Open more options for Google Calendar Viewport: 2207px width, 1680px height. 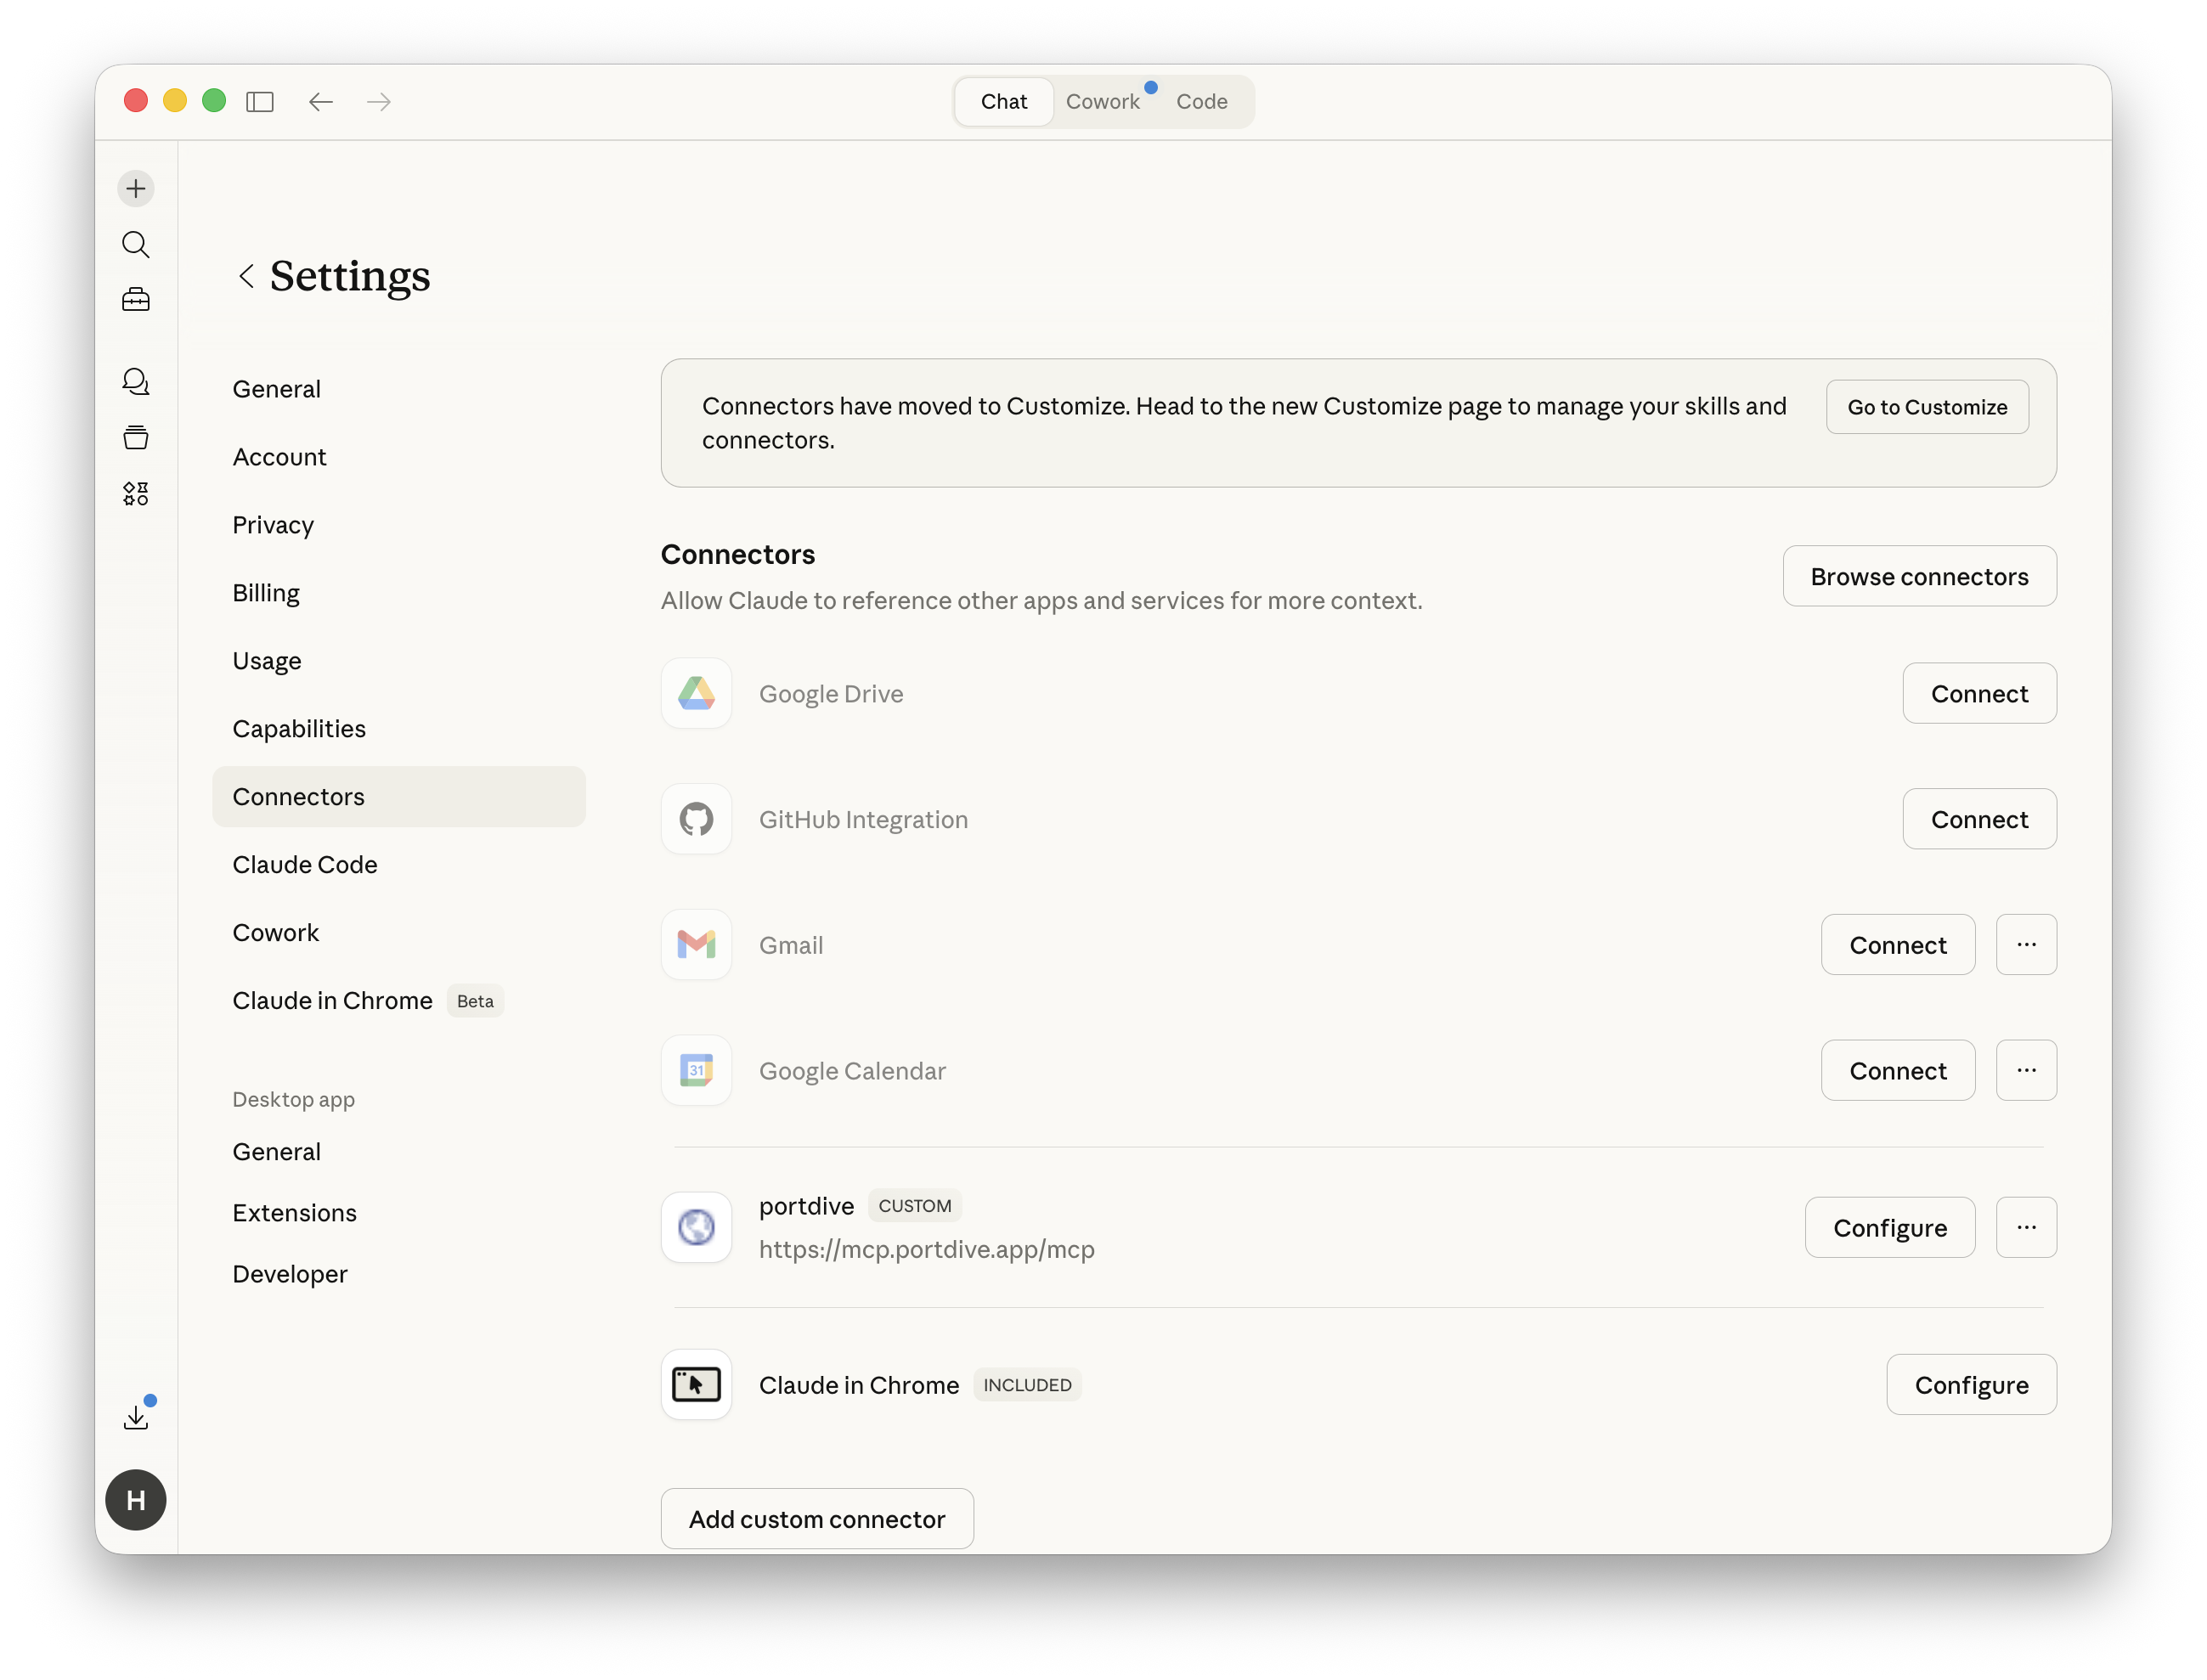click(2026, 1071)
